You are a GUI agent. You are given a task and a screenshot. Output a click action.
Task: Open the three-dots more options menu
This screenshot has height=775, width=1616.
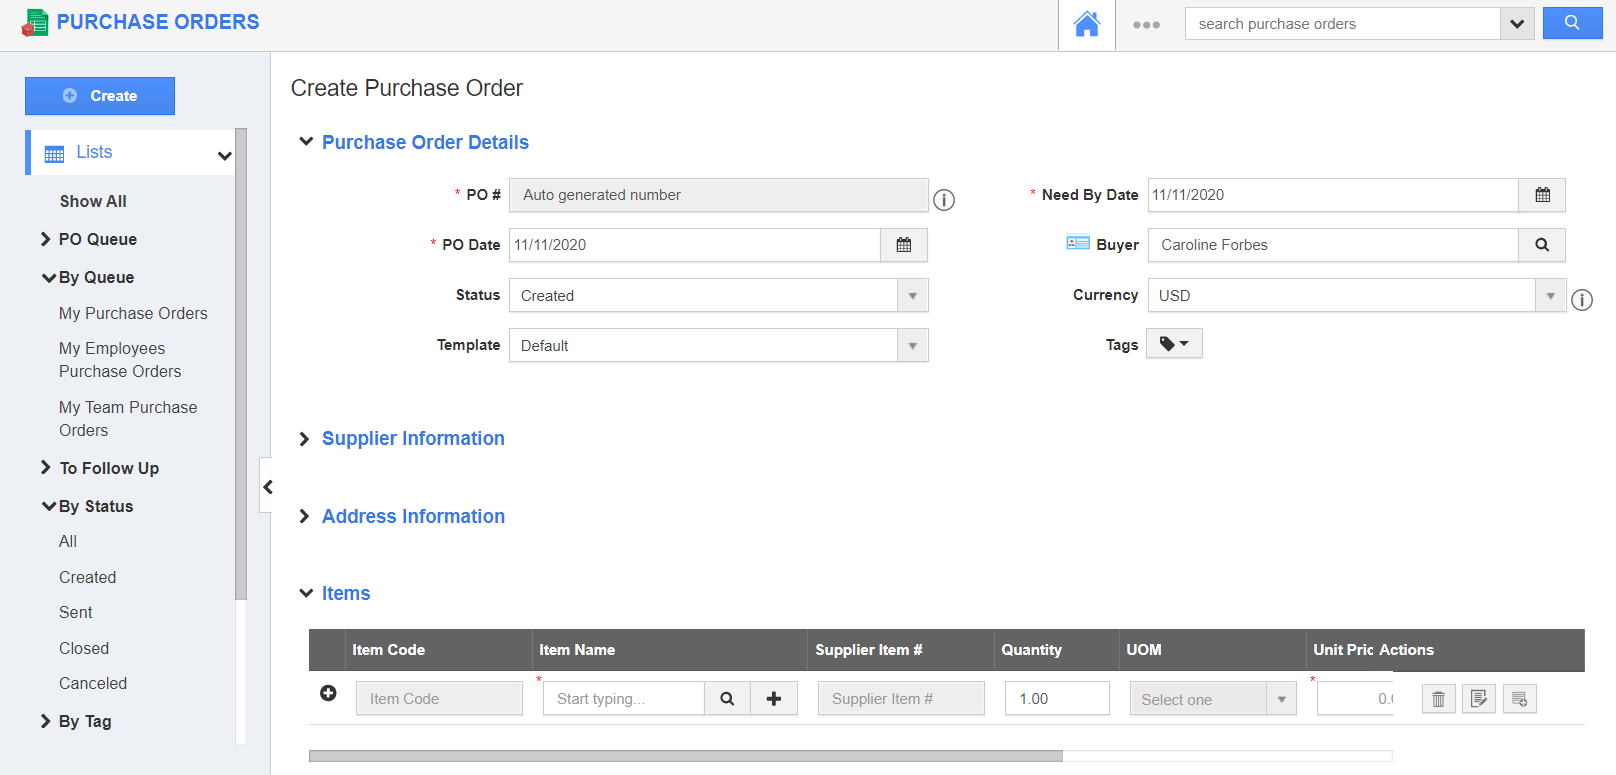coord(1146,25)
